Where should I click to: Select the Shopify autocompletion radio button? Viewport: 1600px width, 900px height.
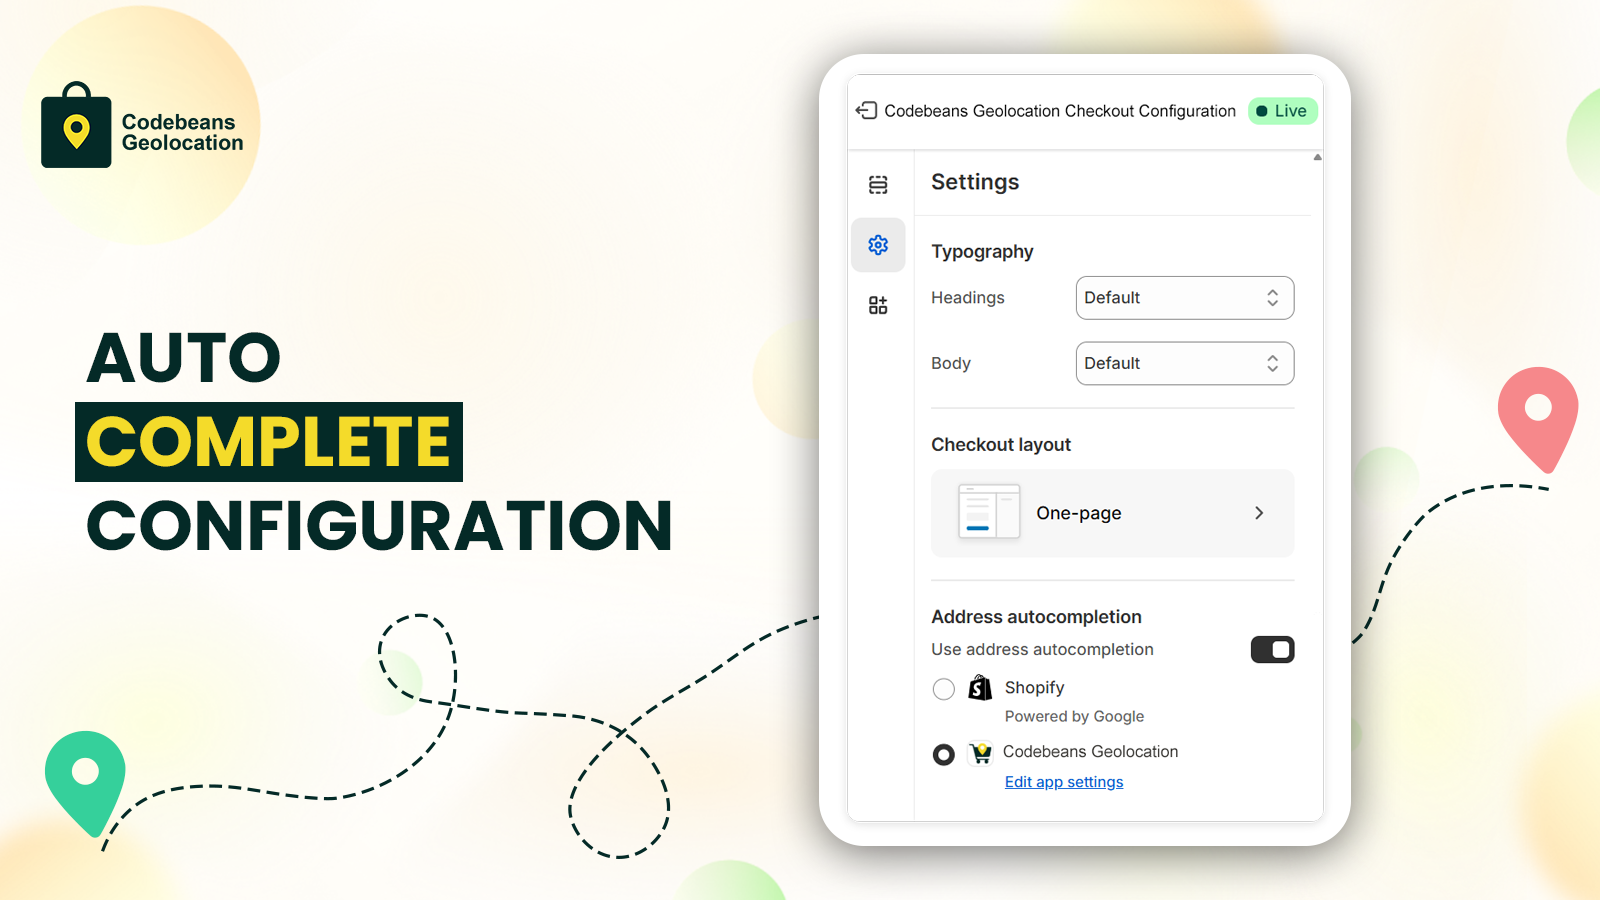point(943,689)
